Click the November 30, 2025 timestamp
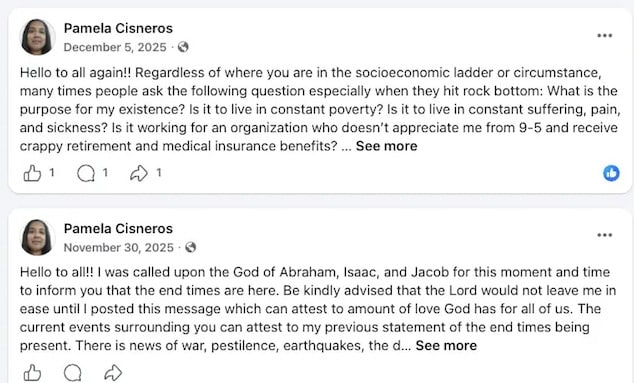This screenshot has height=383, width=634. (118, 247)
